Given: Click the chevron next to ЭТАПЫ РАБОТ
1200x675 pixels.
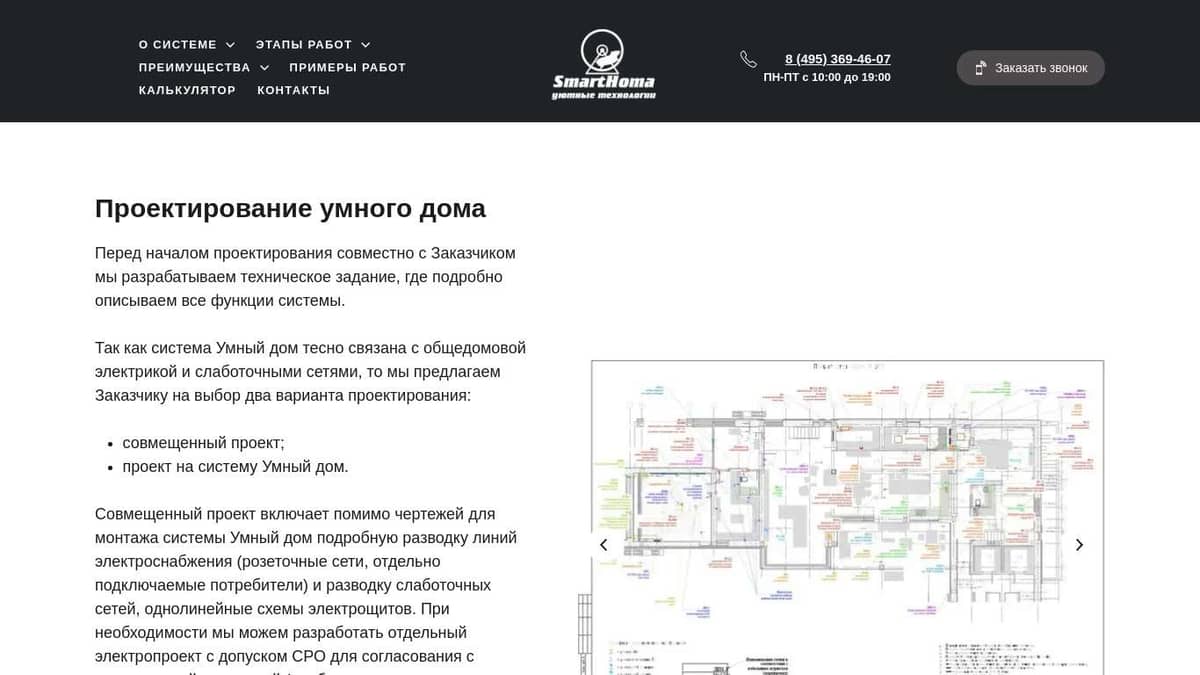Looking at the screenshot, I should pos(365,44).
